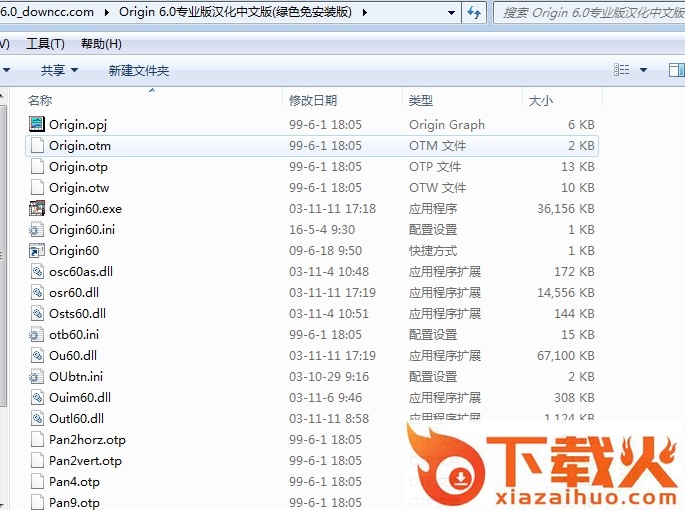
Task: Click the 16-5-4 9:30 date cell
Action: pyautogui.click(x=322, y=229)
